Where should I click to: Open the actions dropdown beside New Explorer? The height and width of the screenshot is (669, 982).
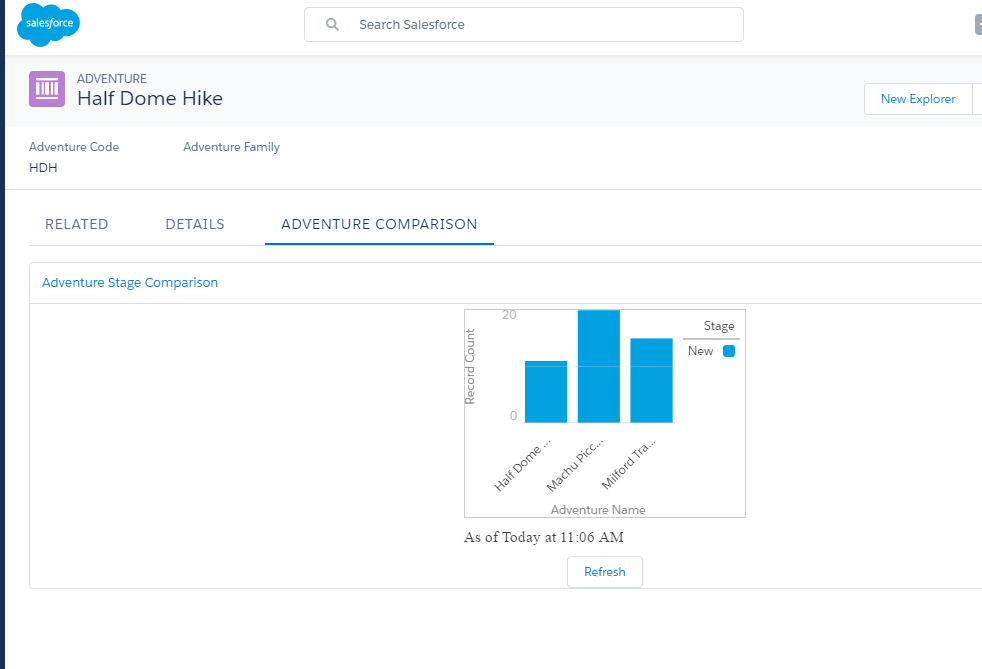pos(977,99)
